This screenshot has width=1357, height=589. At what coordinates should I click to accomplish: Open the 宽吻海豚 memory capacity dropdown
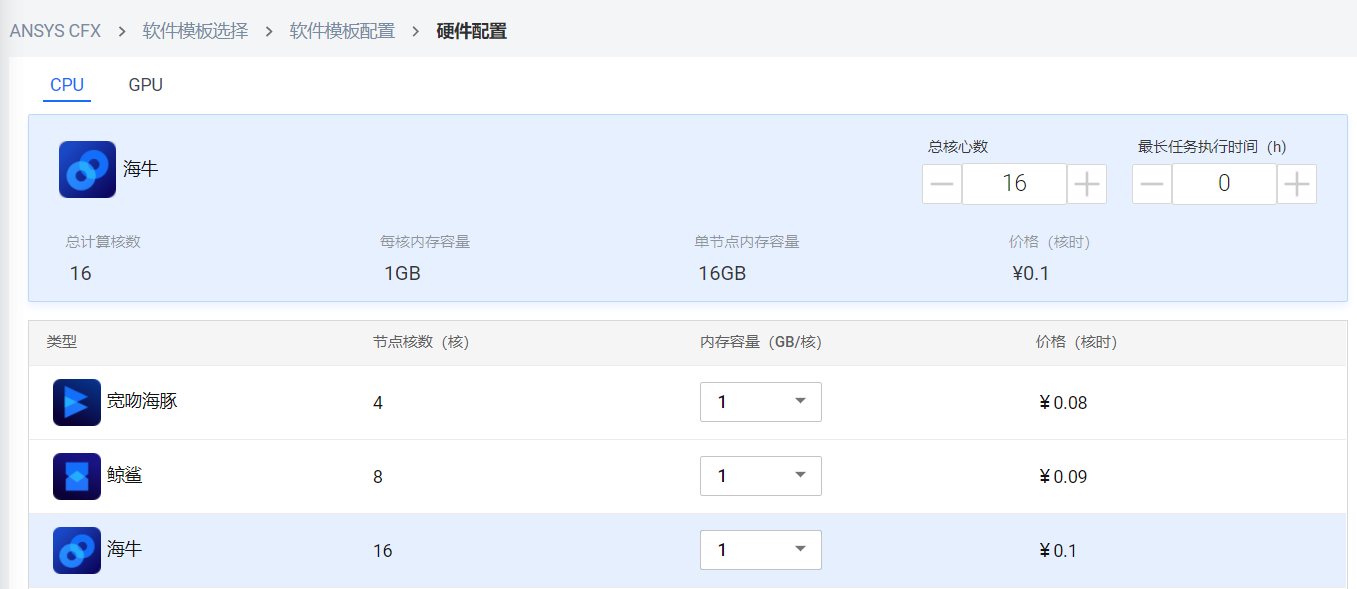click(761, 402)
